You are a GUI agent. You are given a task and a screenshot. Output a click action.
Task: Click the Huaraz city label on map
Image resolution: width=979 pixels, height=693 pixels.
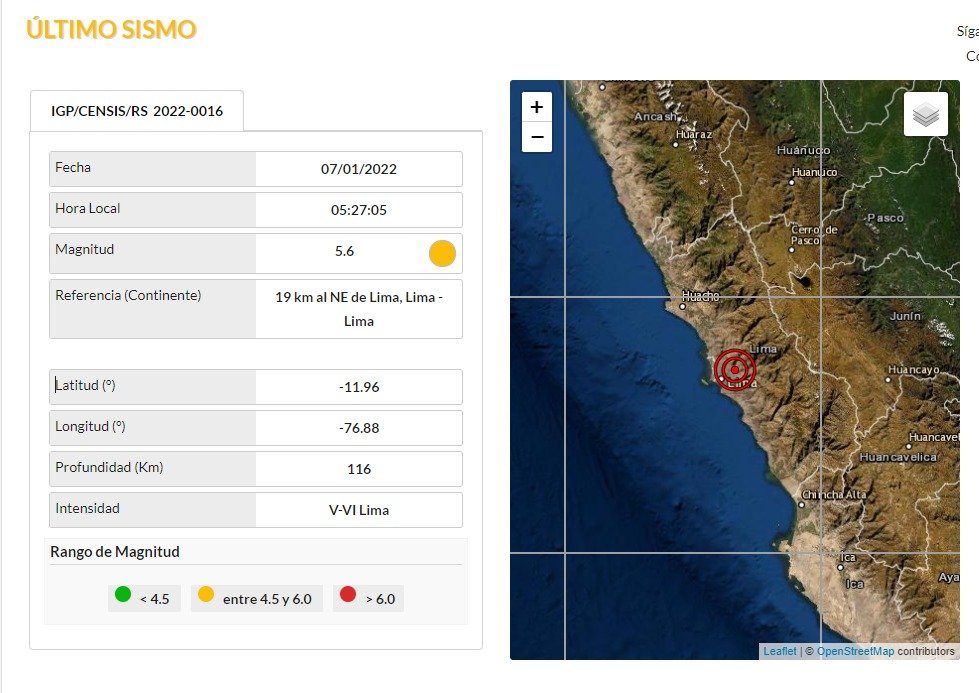(694, 134)
